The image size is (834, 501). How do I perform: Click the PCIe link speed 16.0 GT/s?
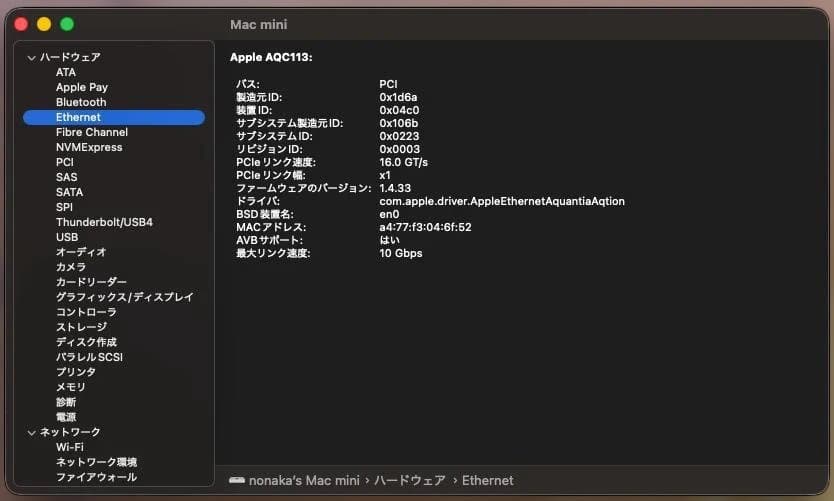click(403, 162)
